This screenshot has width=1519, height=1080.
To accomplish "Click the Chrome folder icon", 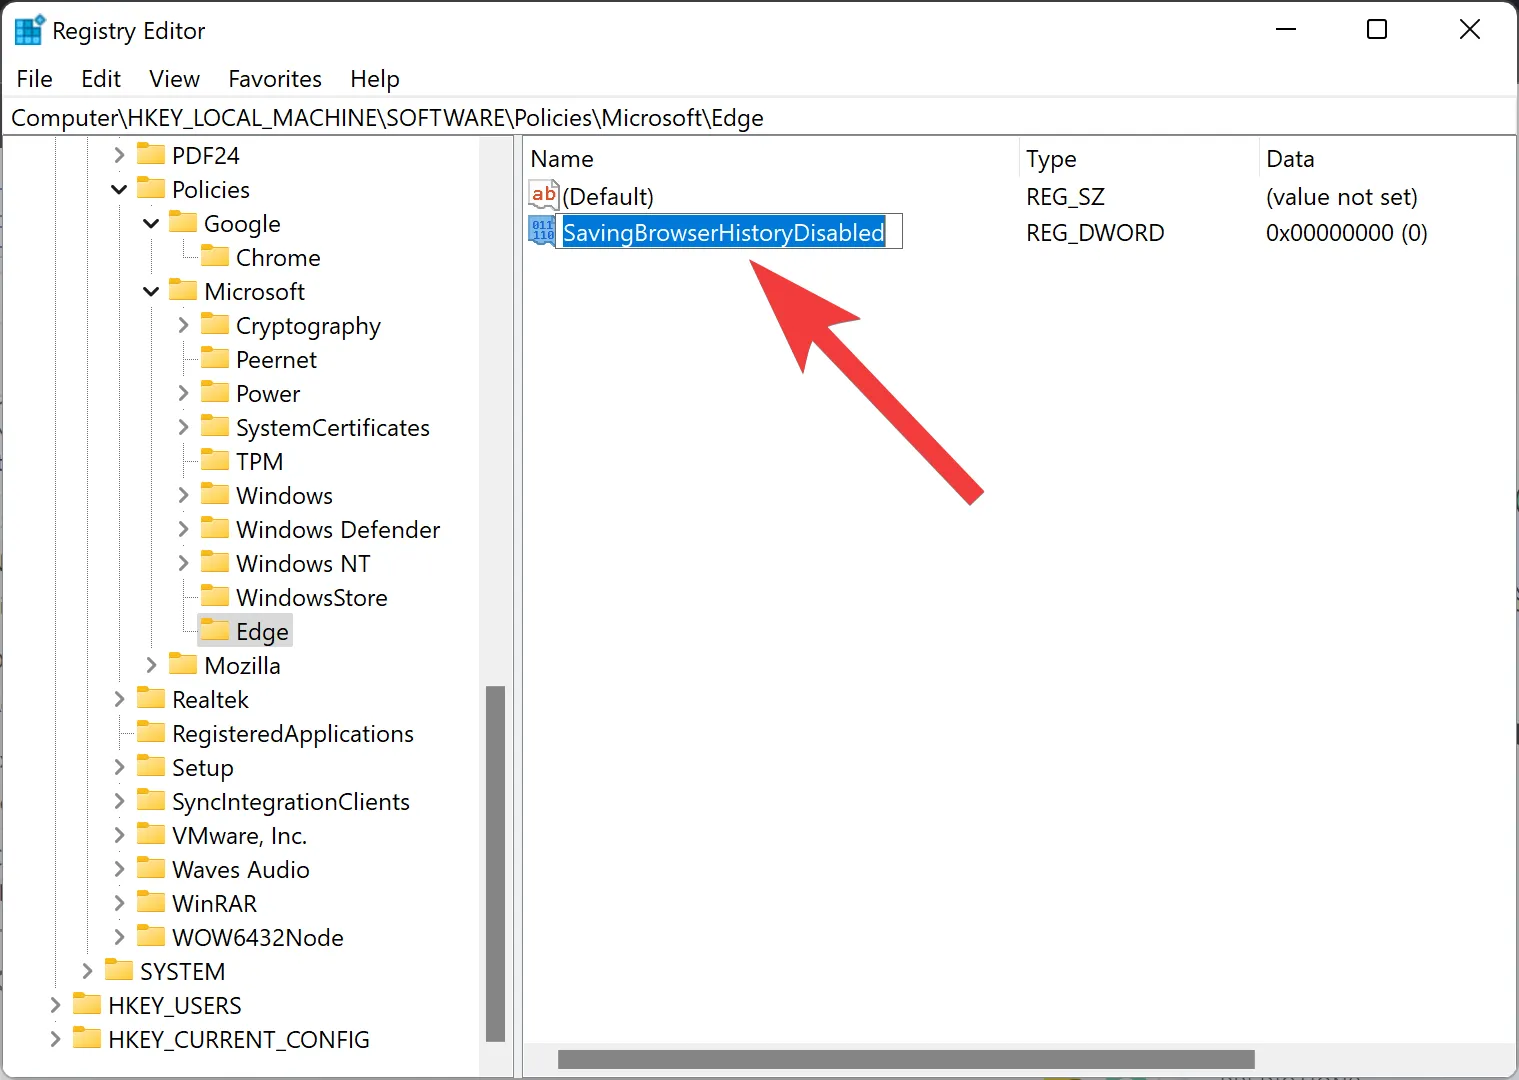I will click(x=216, y=257).
